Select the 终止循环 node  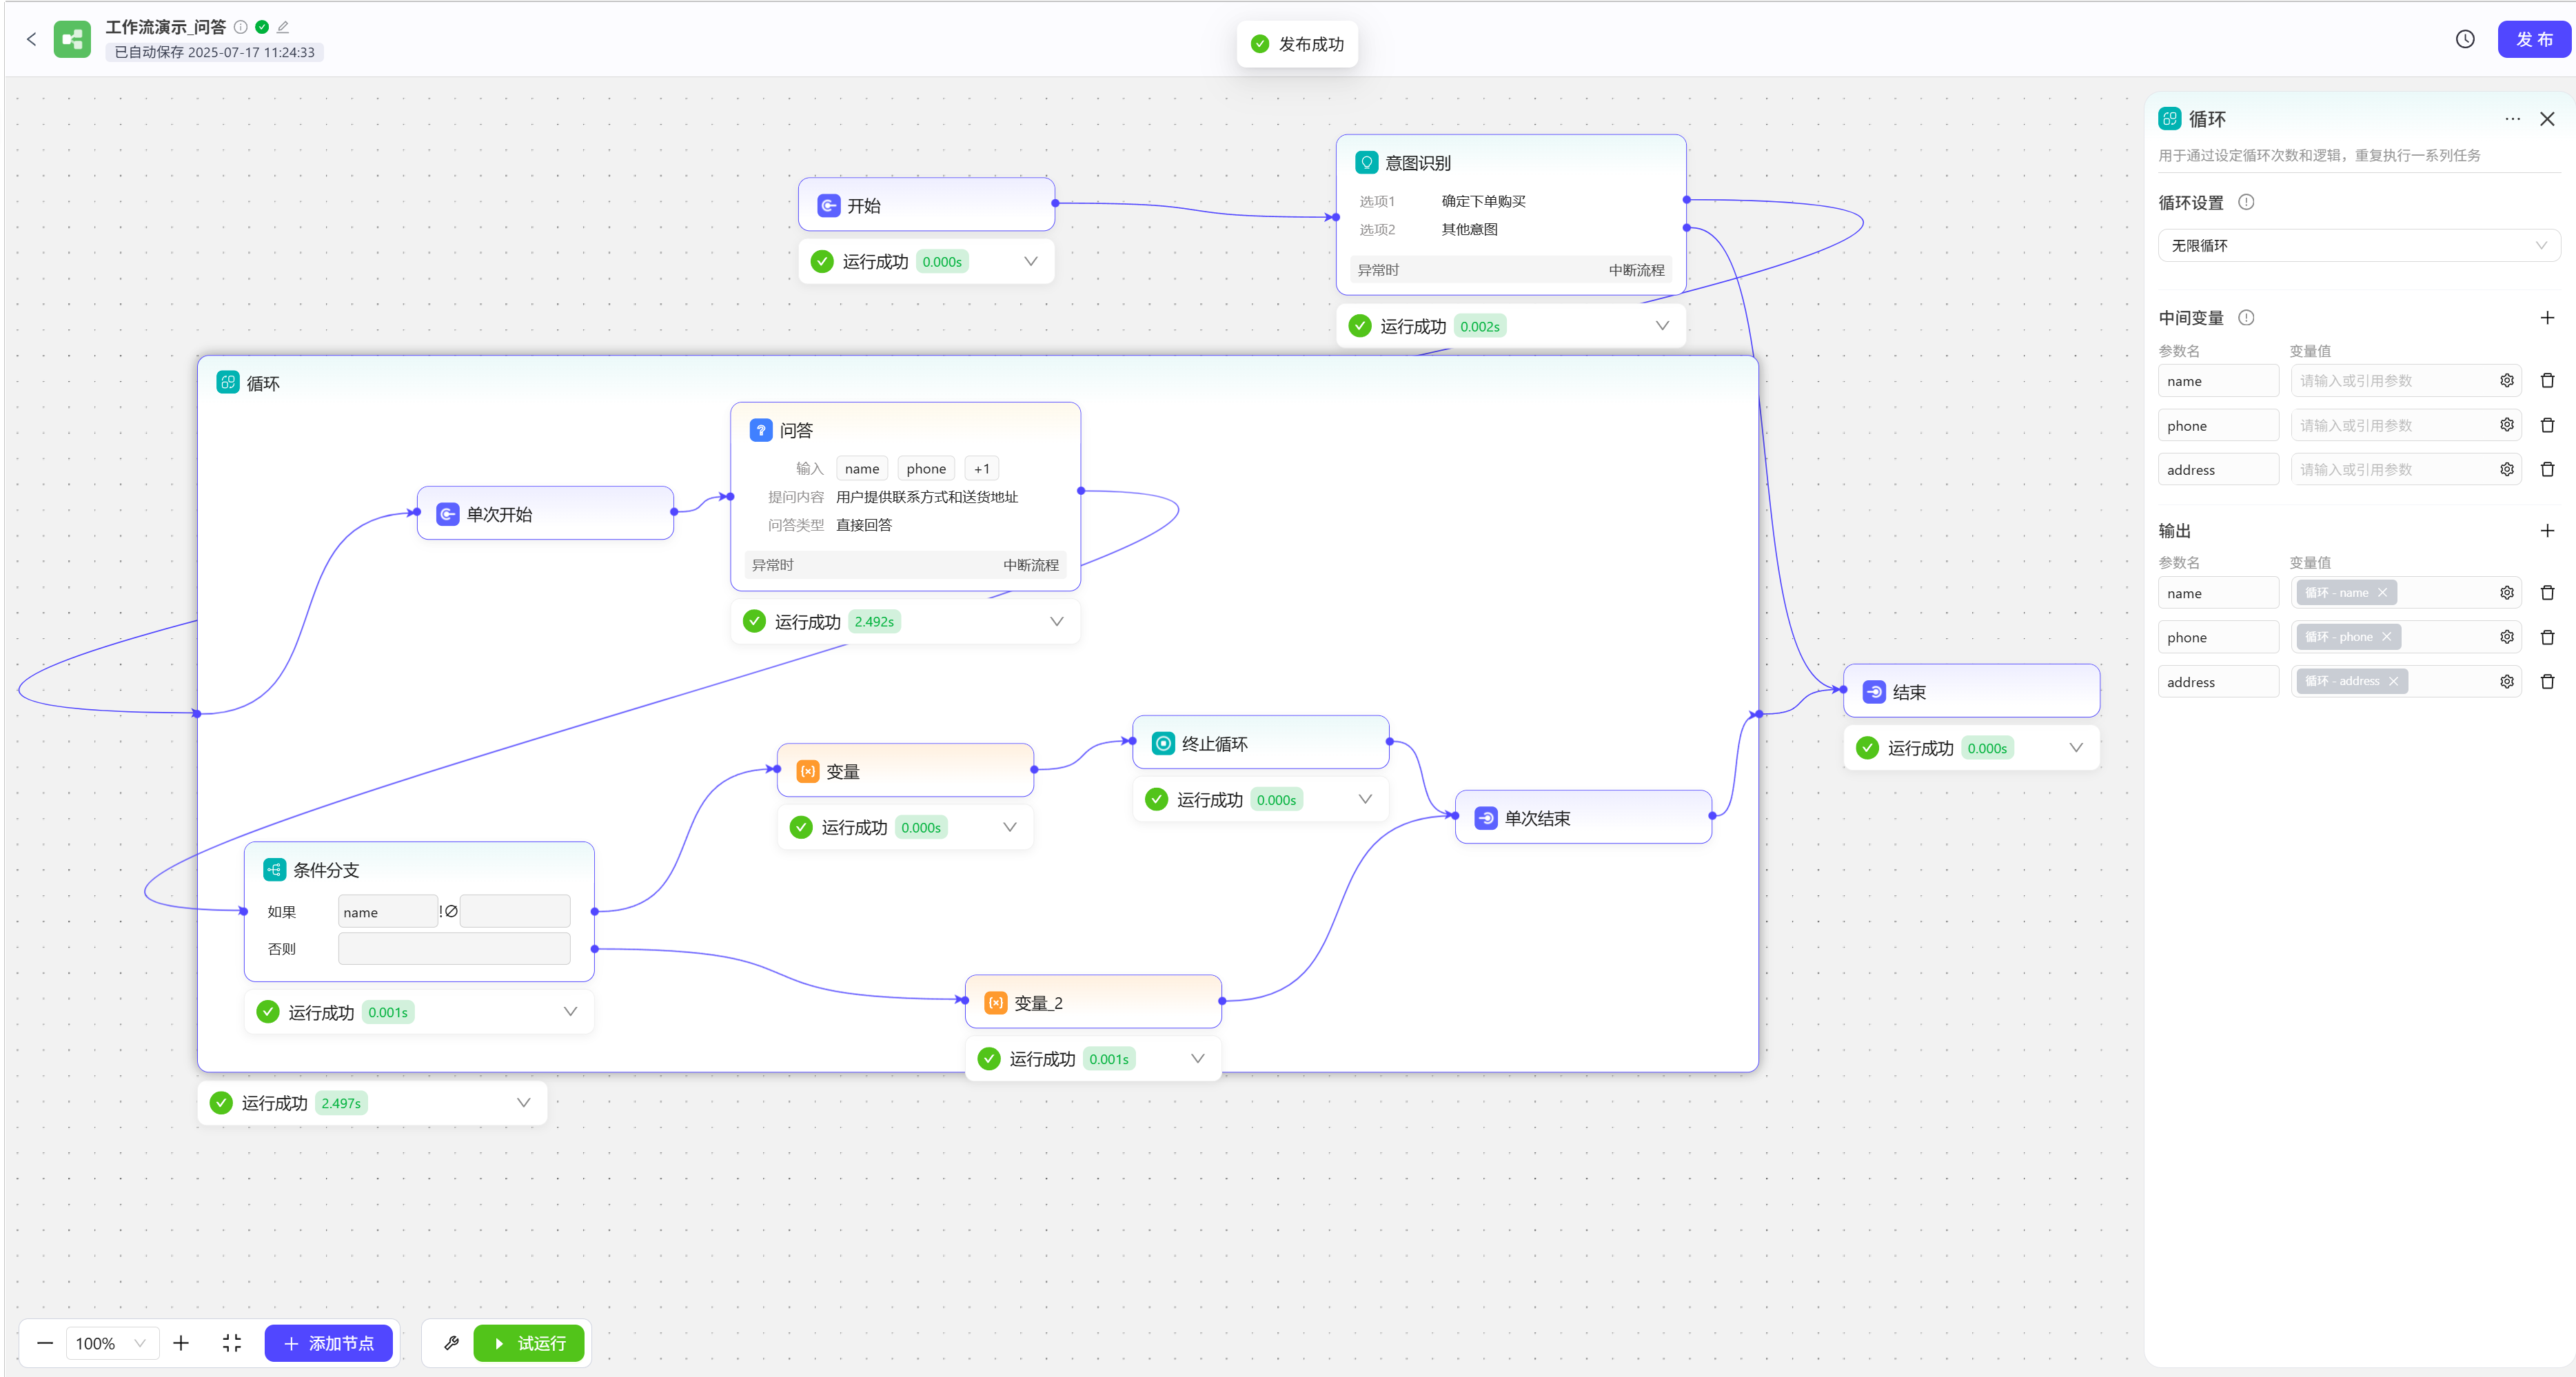1259,743
